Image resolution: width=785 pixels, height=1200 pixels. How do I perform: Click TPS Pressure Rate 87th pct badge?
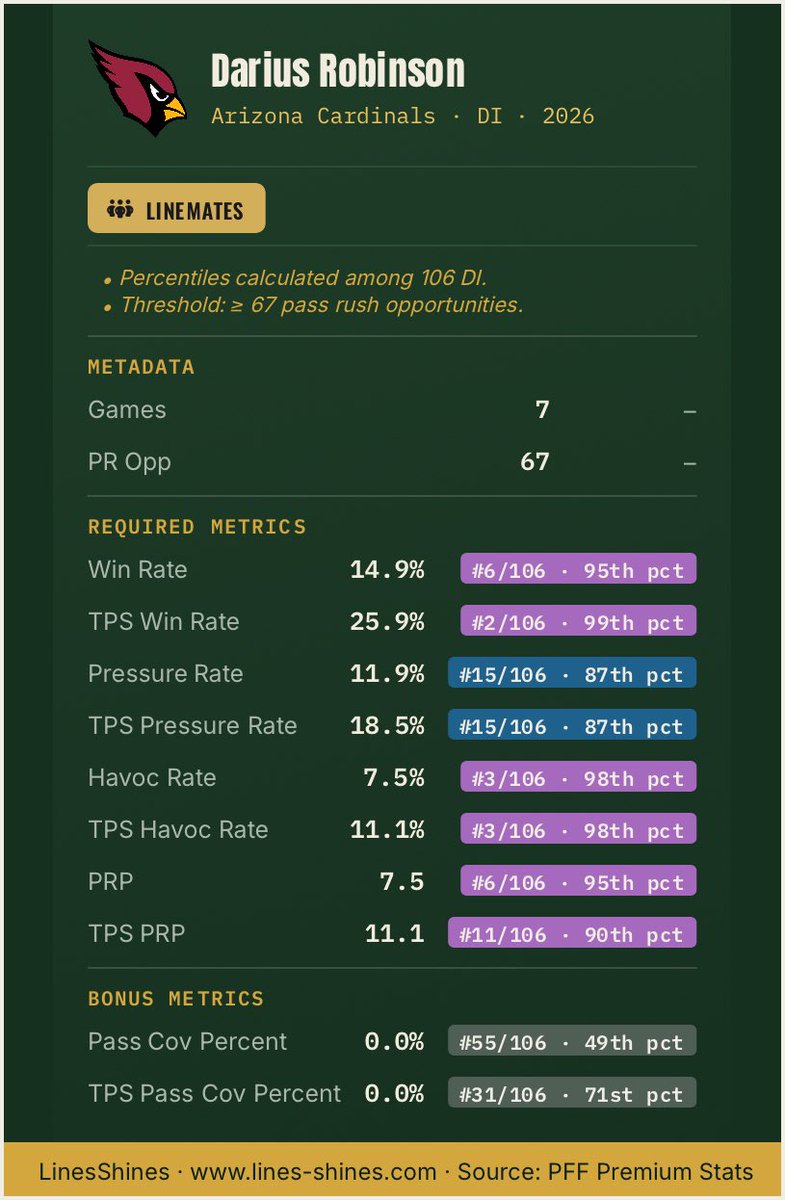(572, 726)
